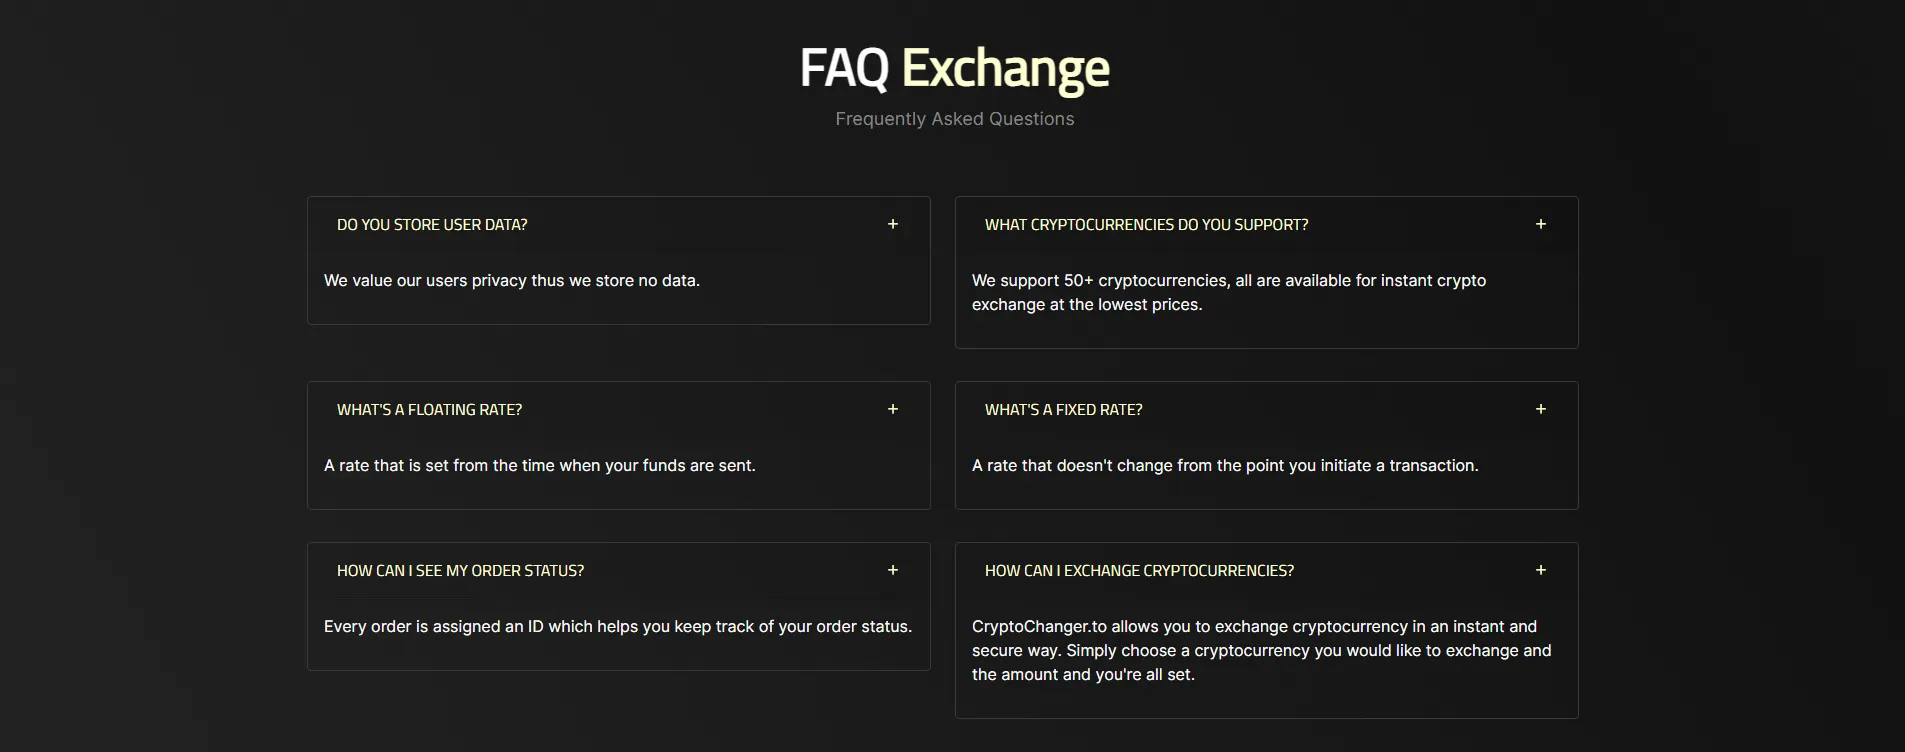Click the answer 'A rate that doesn't change' text

click(x=1225, y=466)
